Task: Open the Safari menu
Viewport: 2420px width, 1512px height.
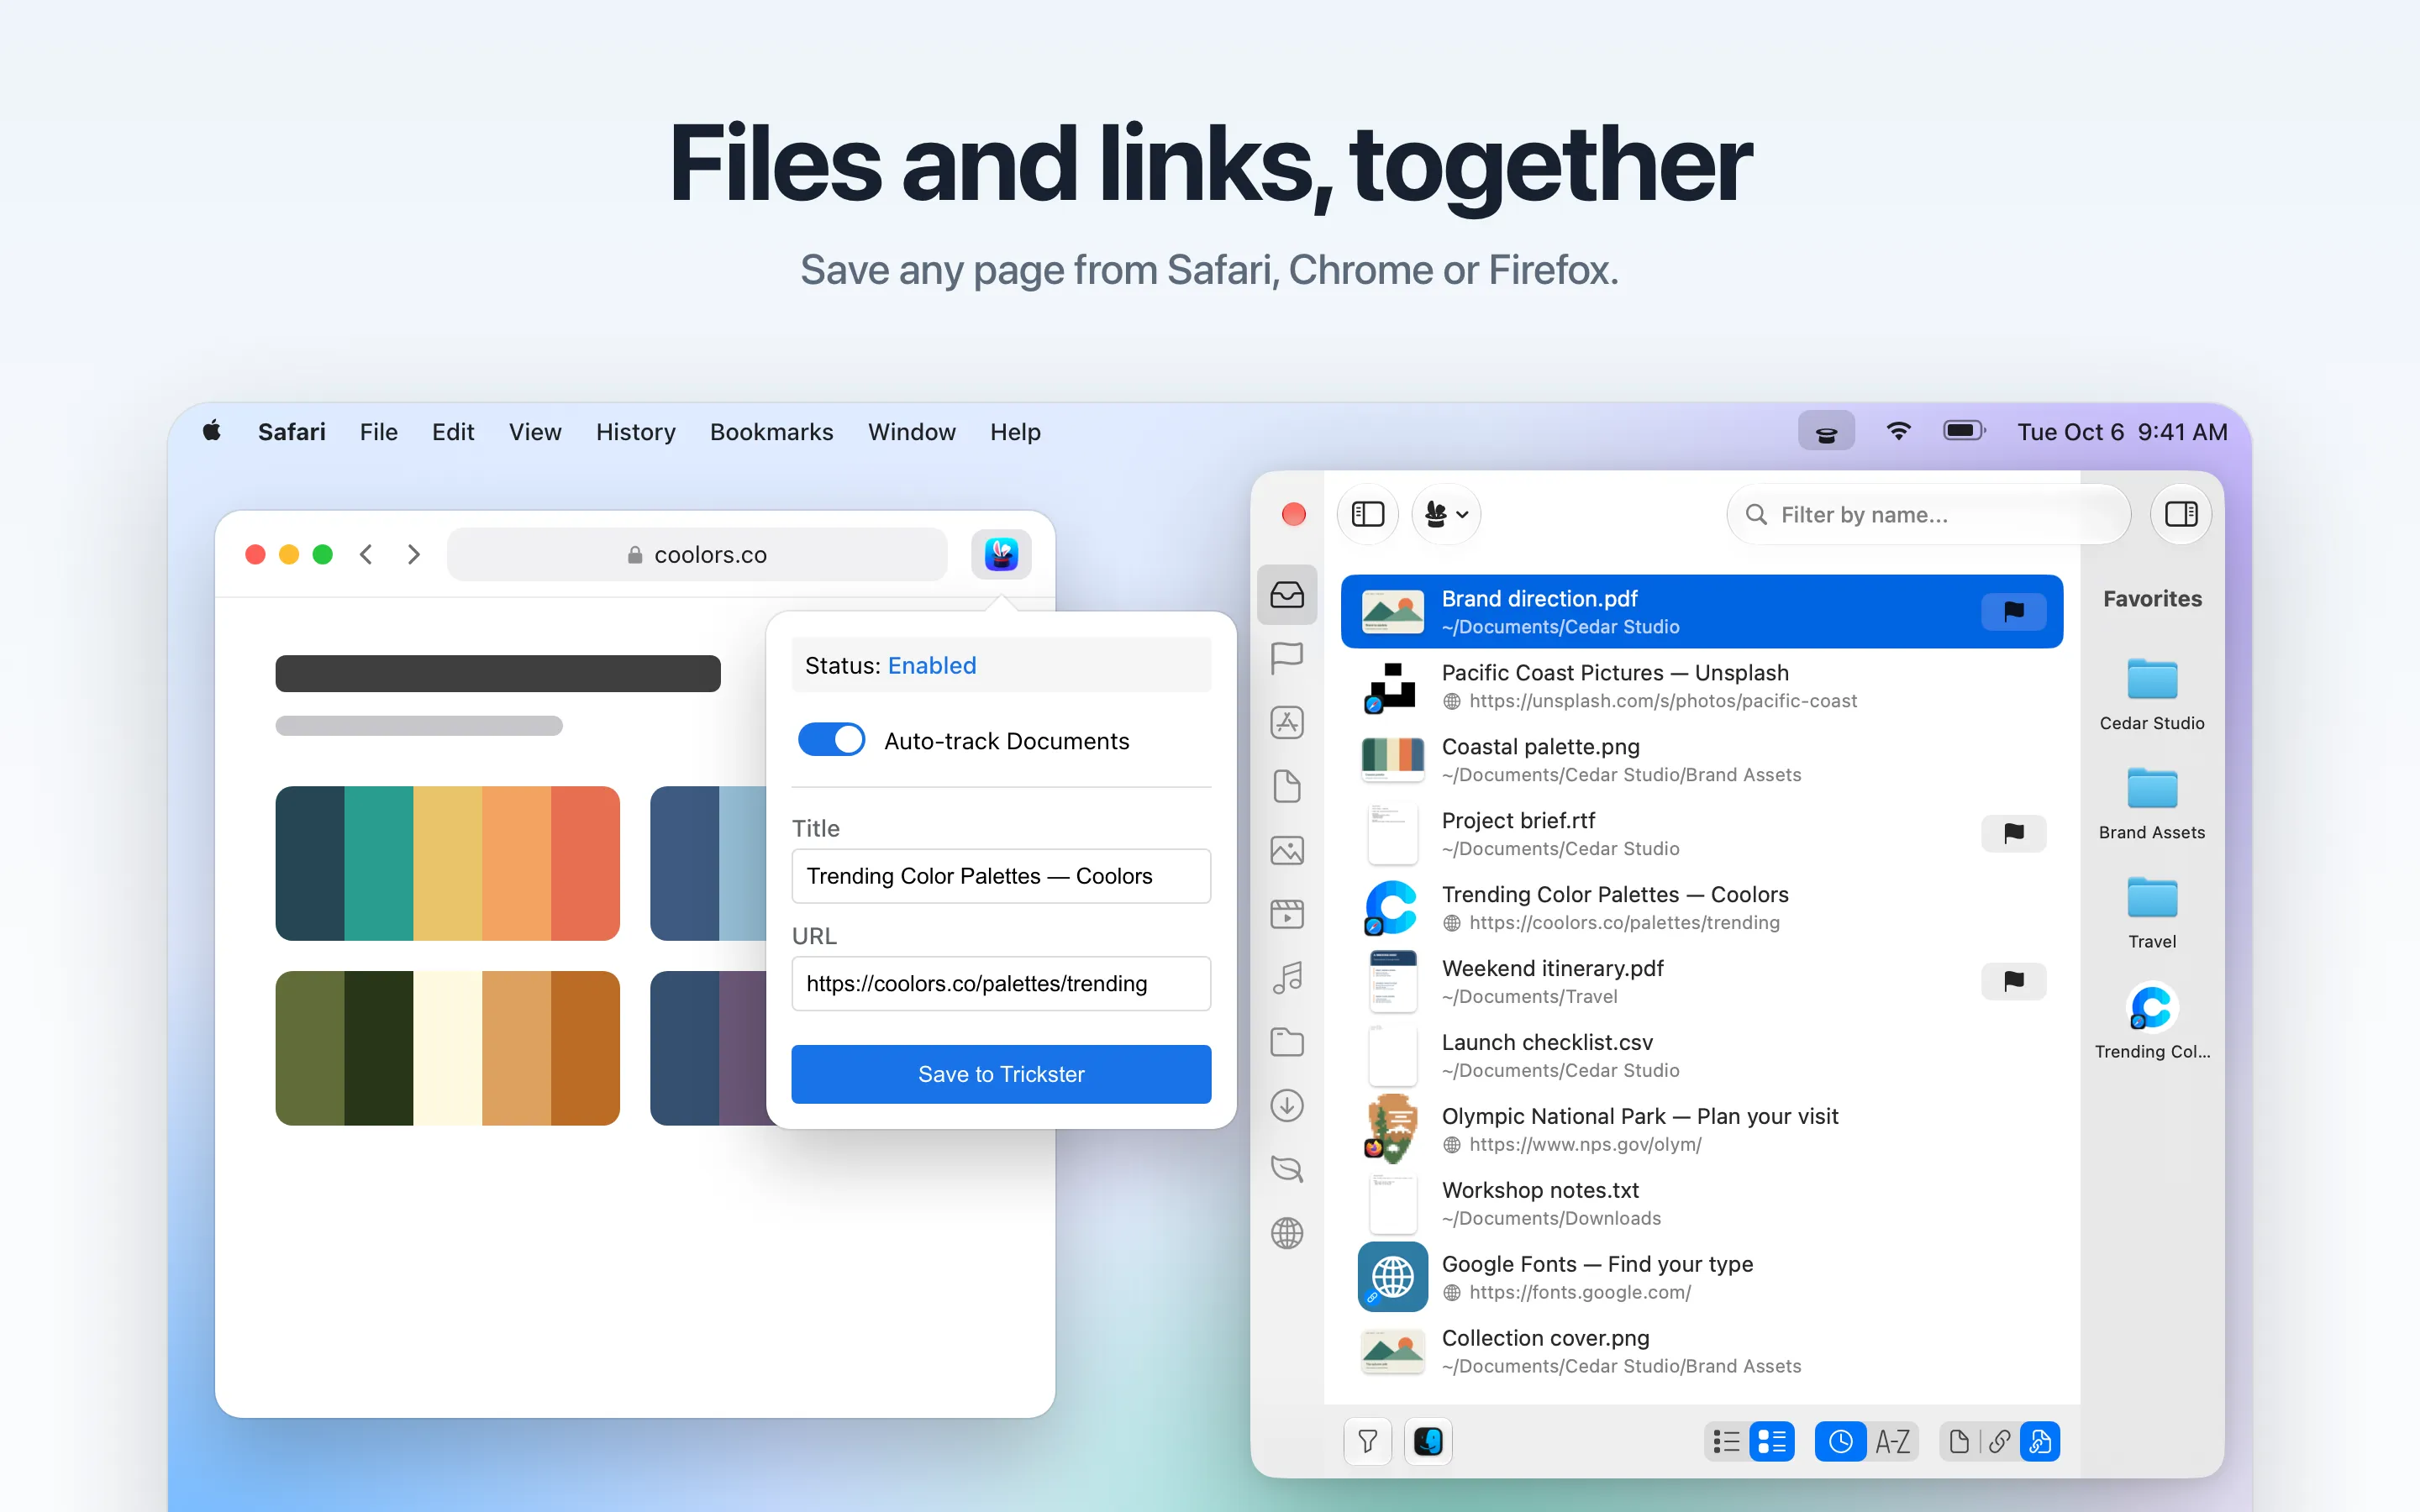Action: tap(292, 432)
